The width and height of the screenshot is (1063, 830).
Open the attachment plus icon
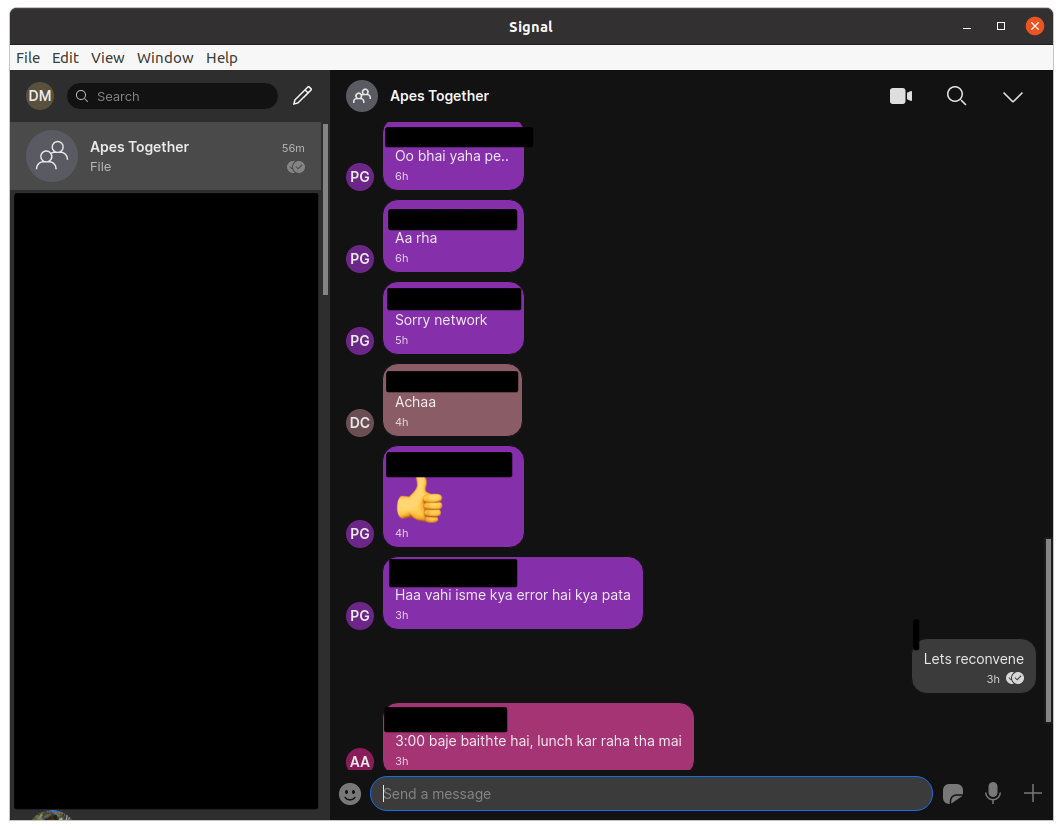[x=1033, y=793]
